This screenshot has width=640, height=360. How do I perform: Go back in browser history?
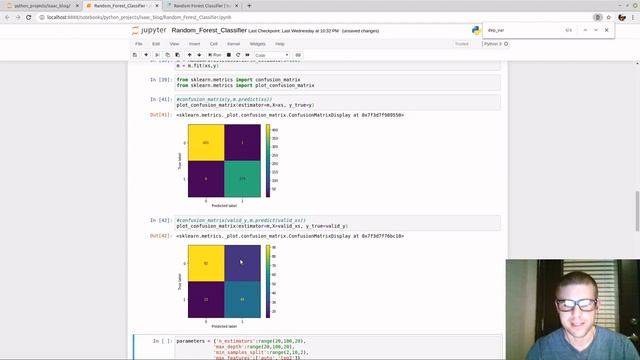tap(7, 17)
